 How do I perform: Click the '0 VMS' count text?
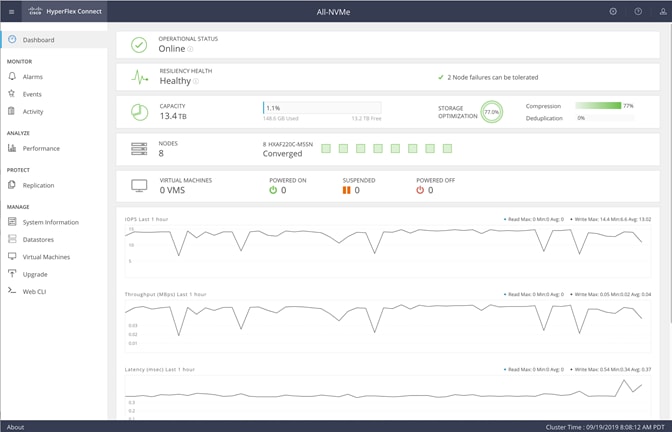coord(172,190)
